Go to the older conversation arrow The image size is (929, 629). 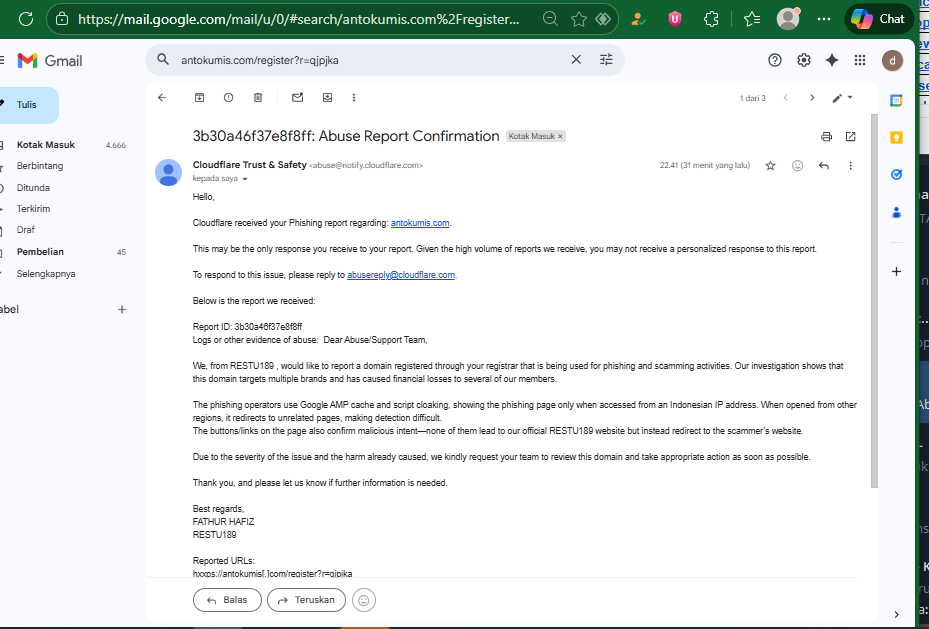click(x=812, y=98)
